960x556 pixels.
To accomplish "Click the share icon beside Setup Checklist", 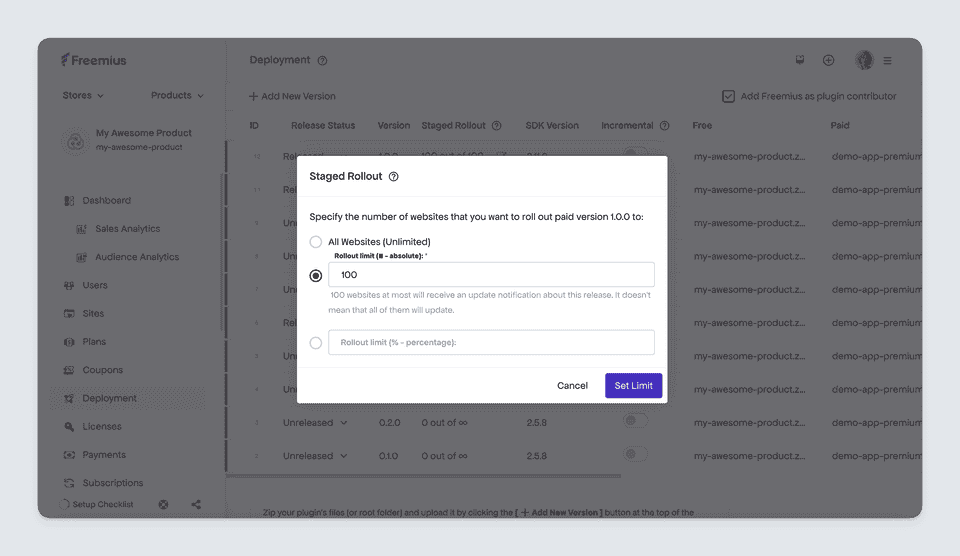I will click(196, 505).
